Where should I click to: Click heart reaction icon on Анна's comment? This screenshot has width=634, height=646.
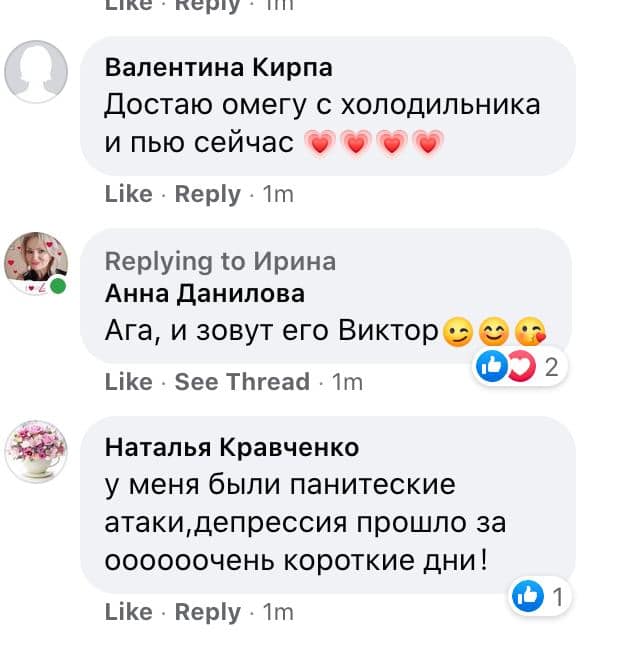coord(522,366)
